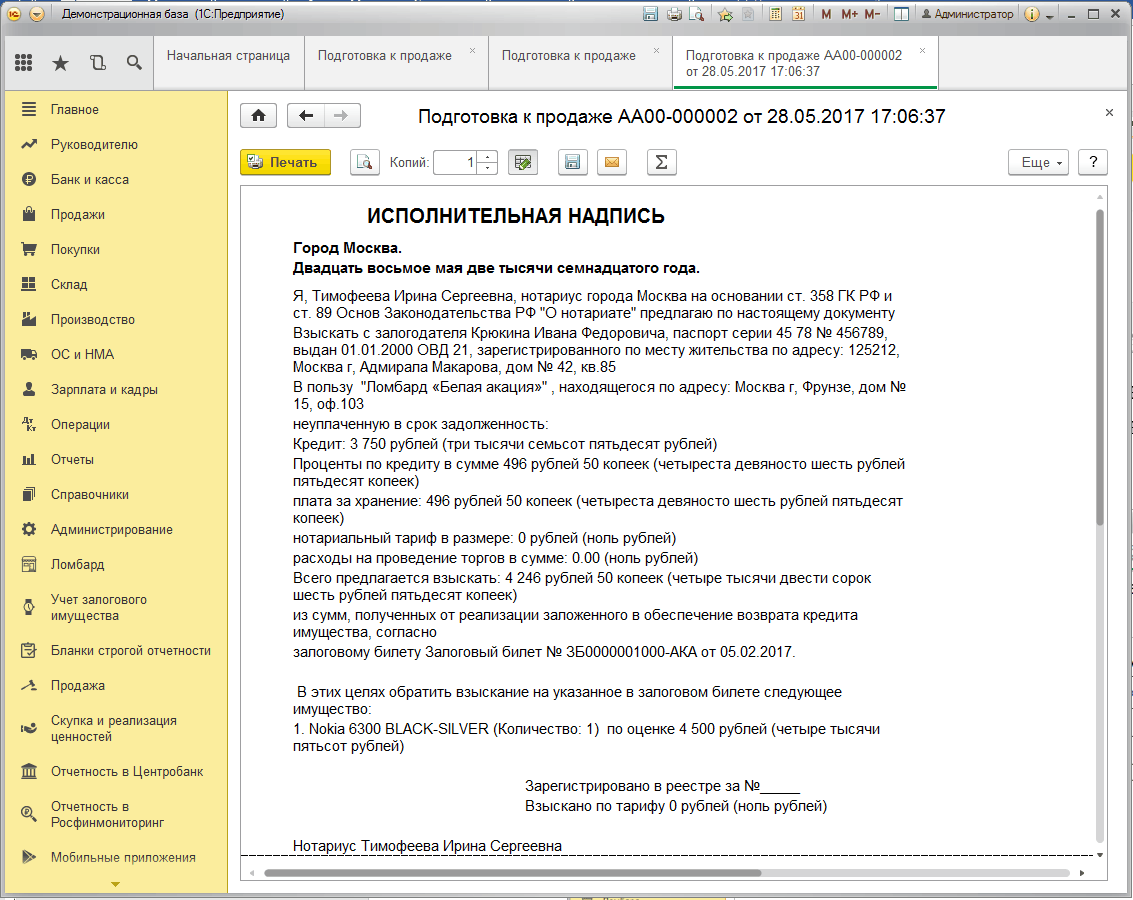The width and height of the screenshot is (1133, 900).
Task: Save document using floppy disk icon
Action: coord(572,162)
